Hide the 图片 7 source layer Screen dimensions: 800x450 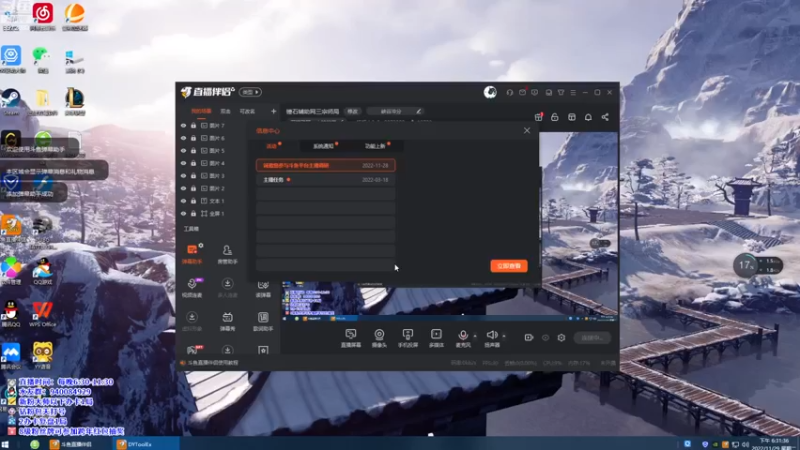[x=183, y=126]
